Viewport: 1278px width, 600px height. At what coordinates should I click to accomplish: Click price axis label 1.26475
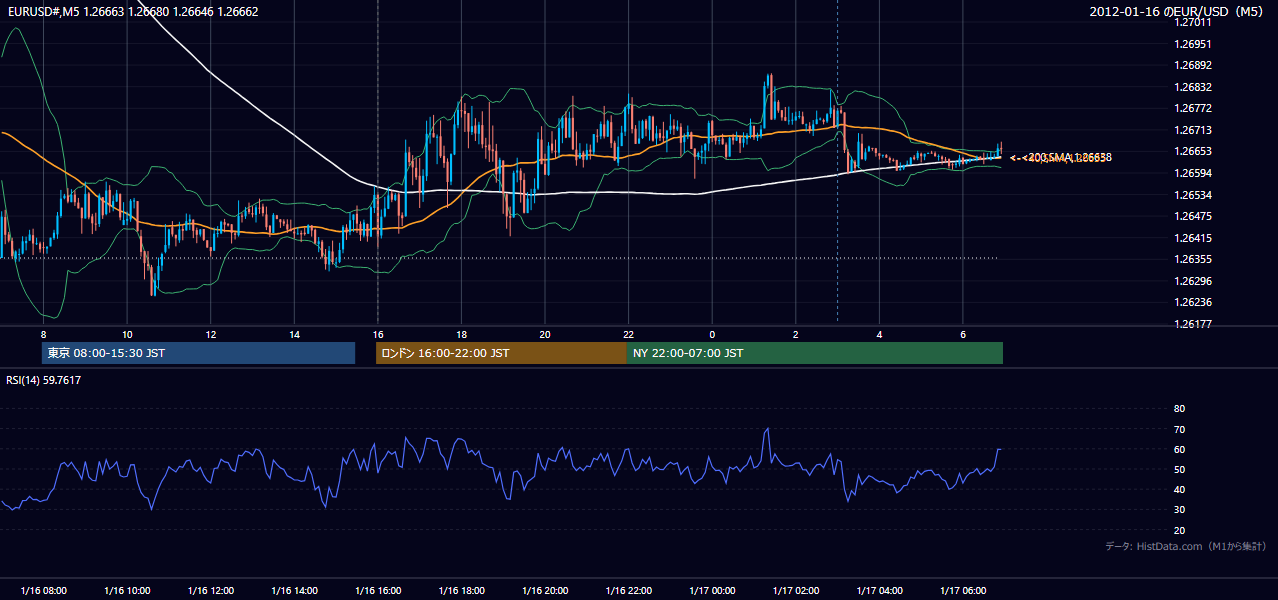tap(1192, 216)
